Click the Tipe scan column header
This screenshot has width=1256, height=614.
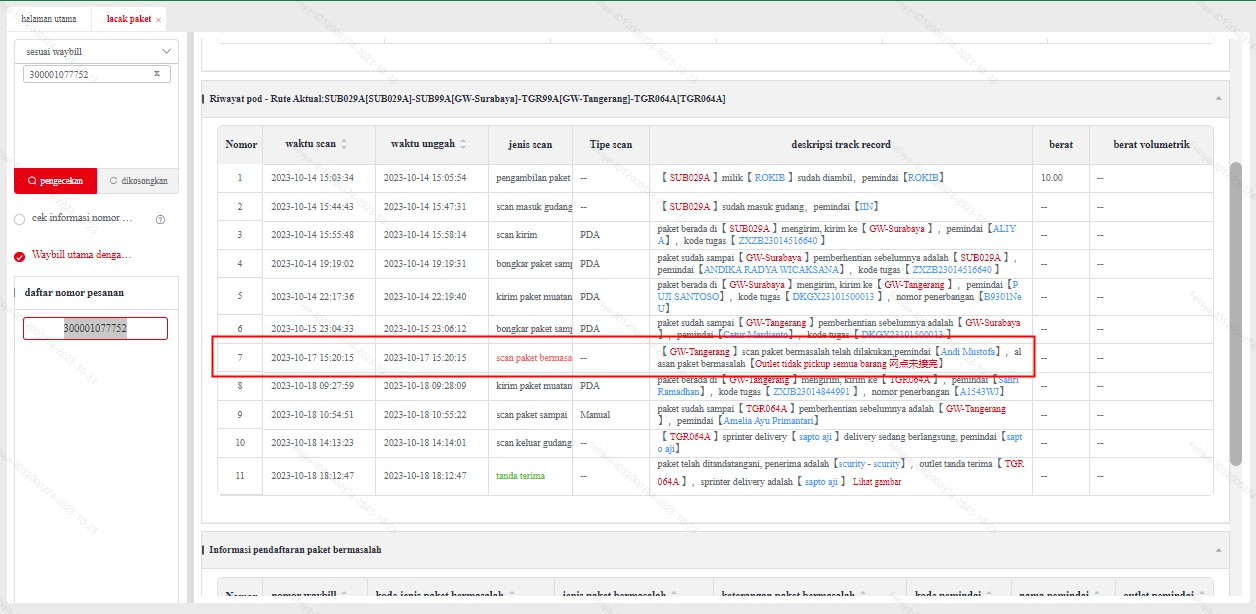pyautogui.click(x=611, y=145)
